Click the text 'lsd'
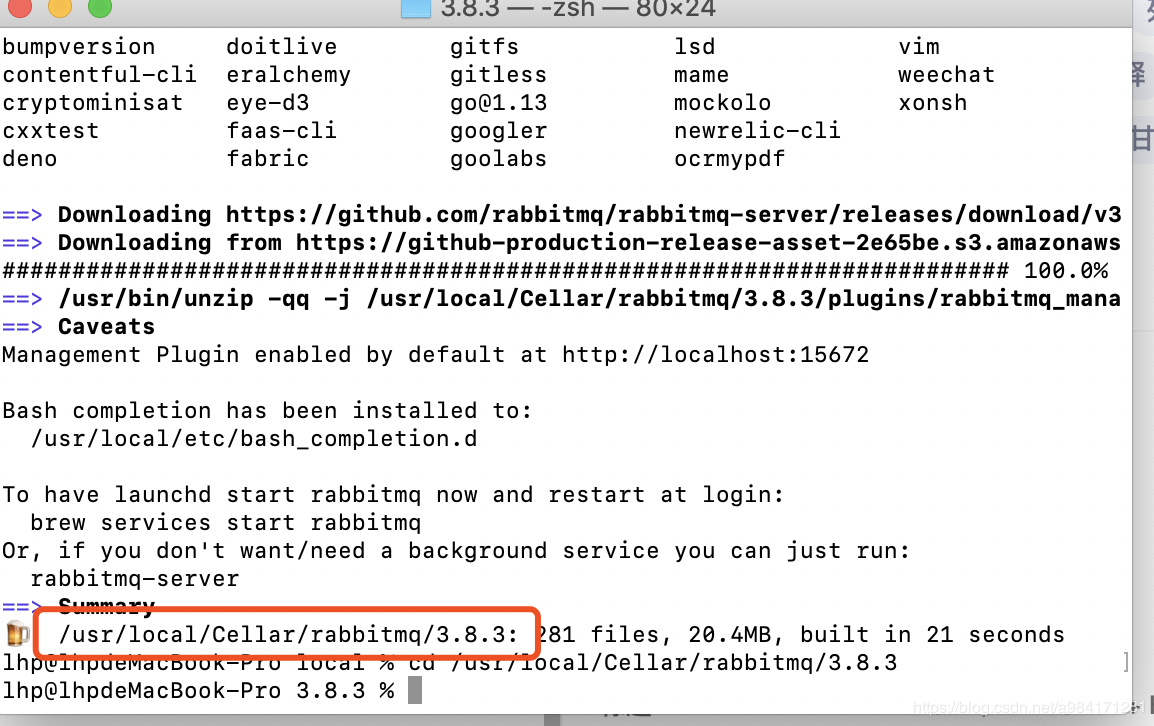The height and width of the screenshot is (726, 1154). point(695,47)
